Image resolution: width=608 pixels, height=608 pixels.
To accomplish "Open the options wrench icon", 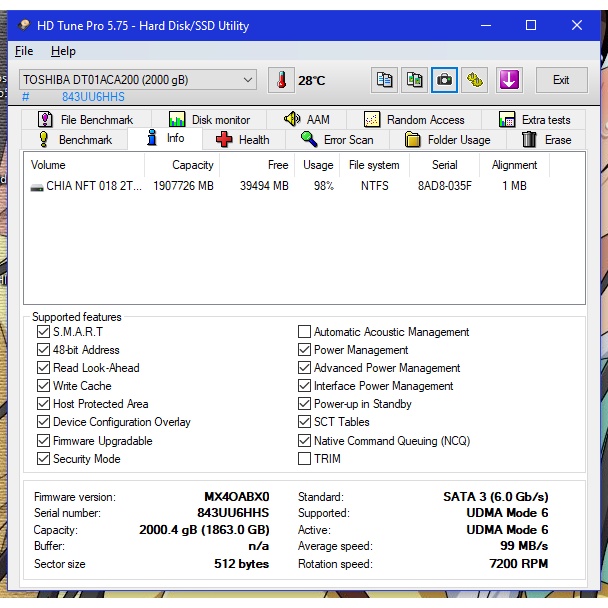I will point(475,80).
